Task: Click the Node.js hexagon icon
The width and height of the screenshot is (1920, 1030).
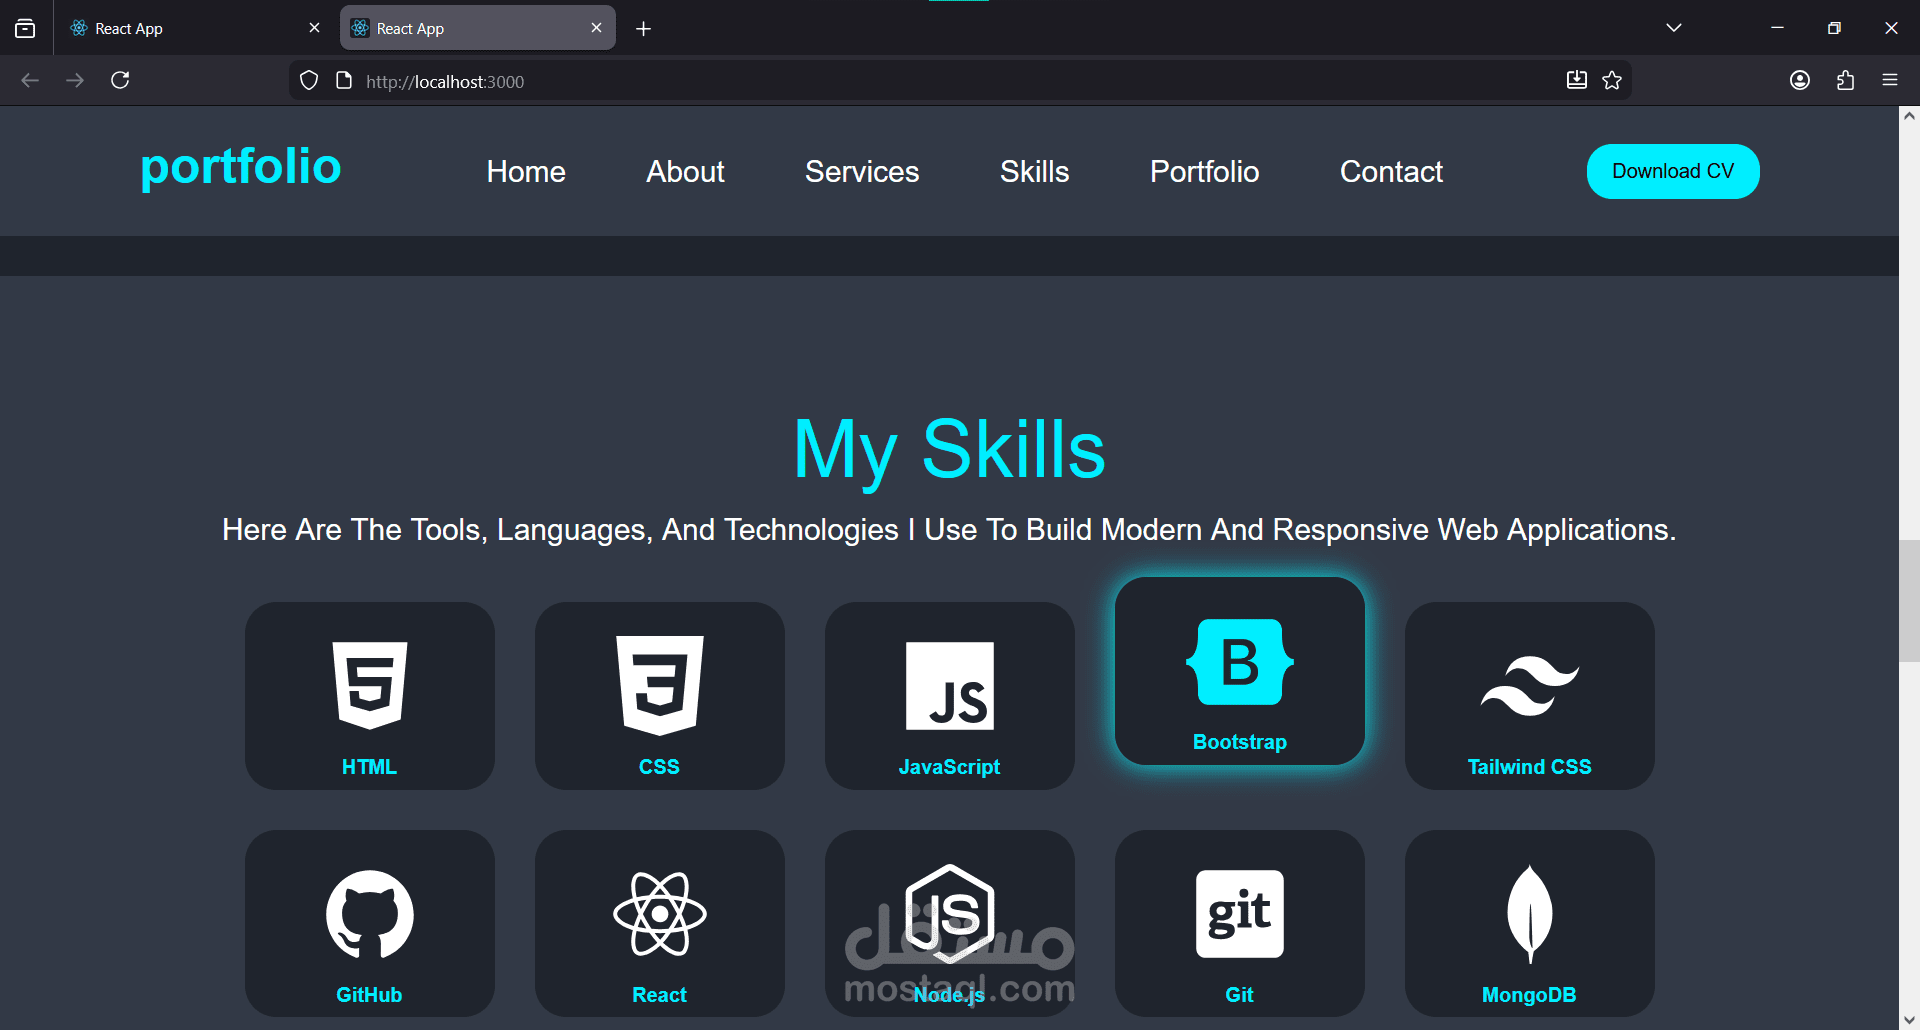Action: click(950, 914)
